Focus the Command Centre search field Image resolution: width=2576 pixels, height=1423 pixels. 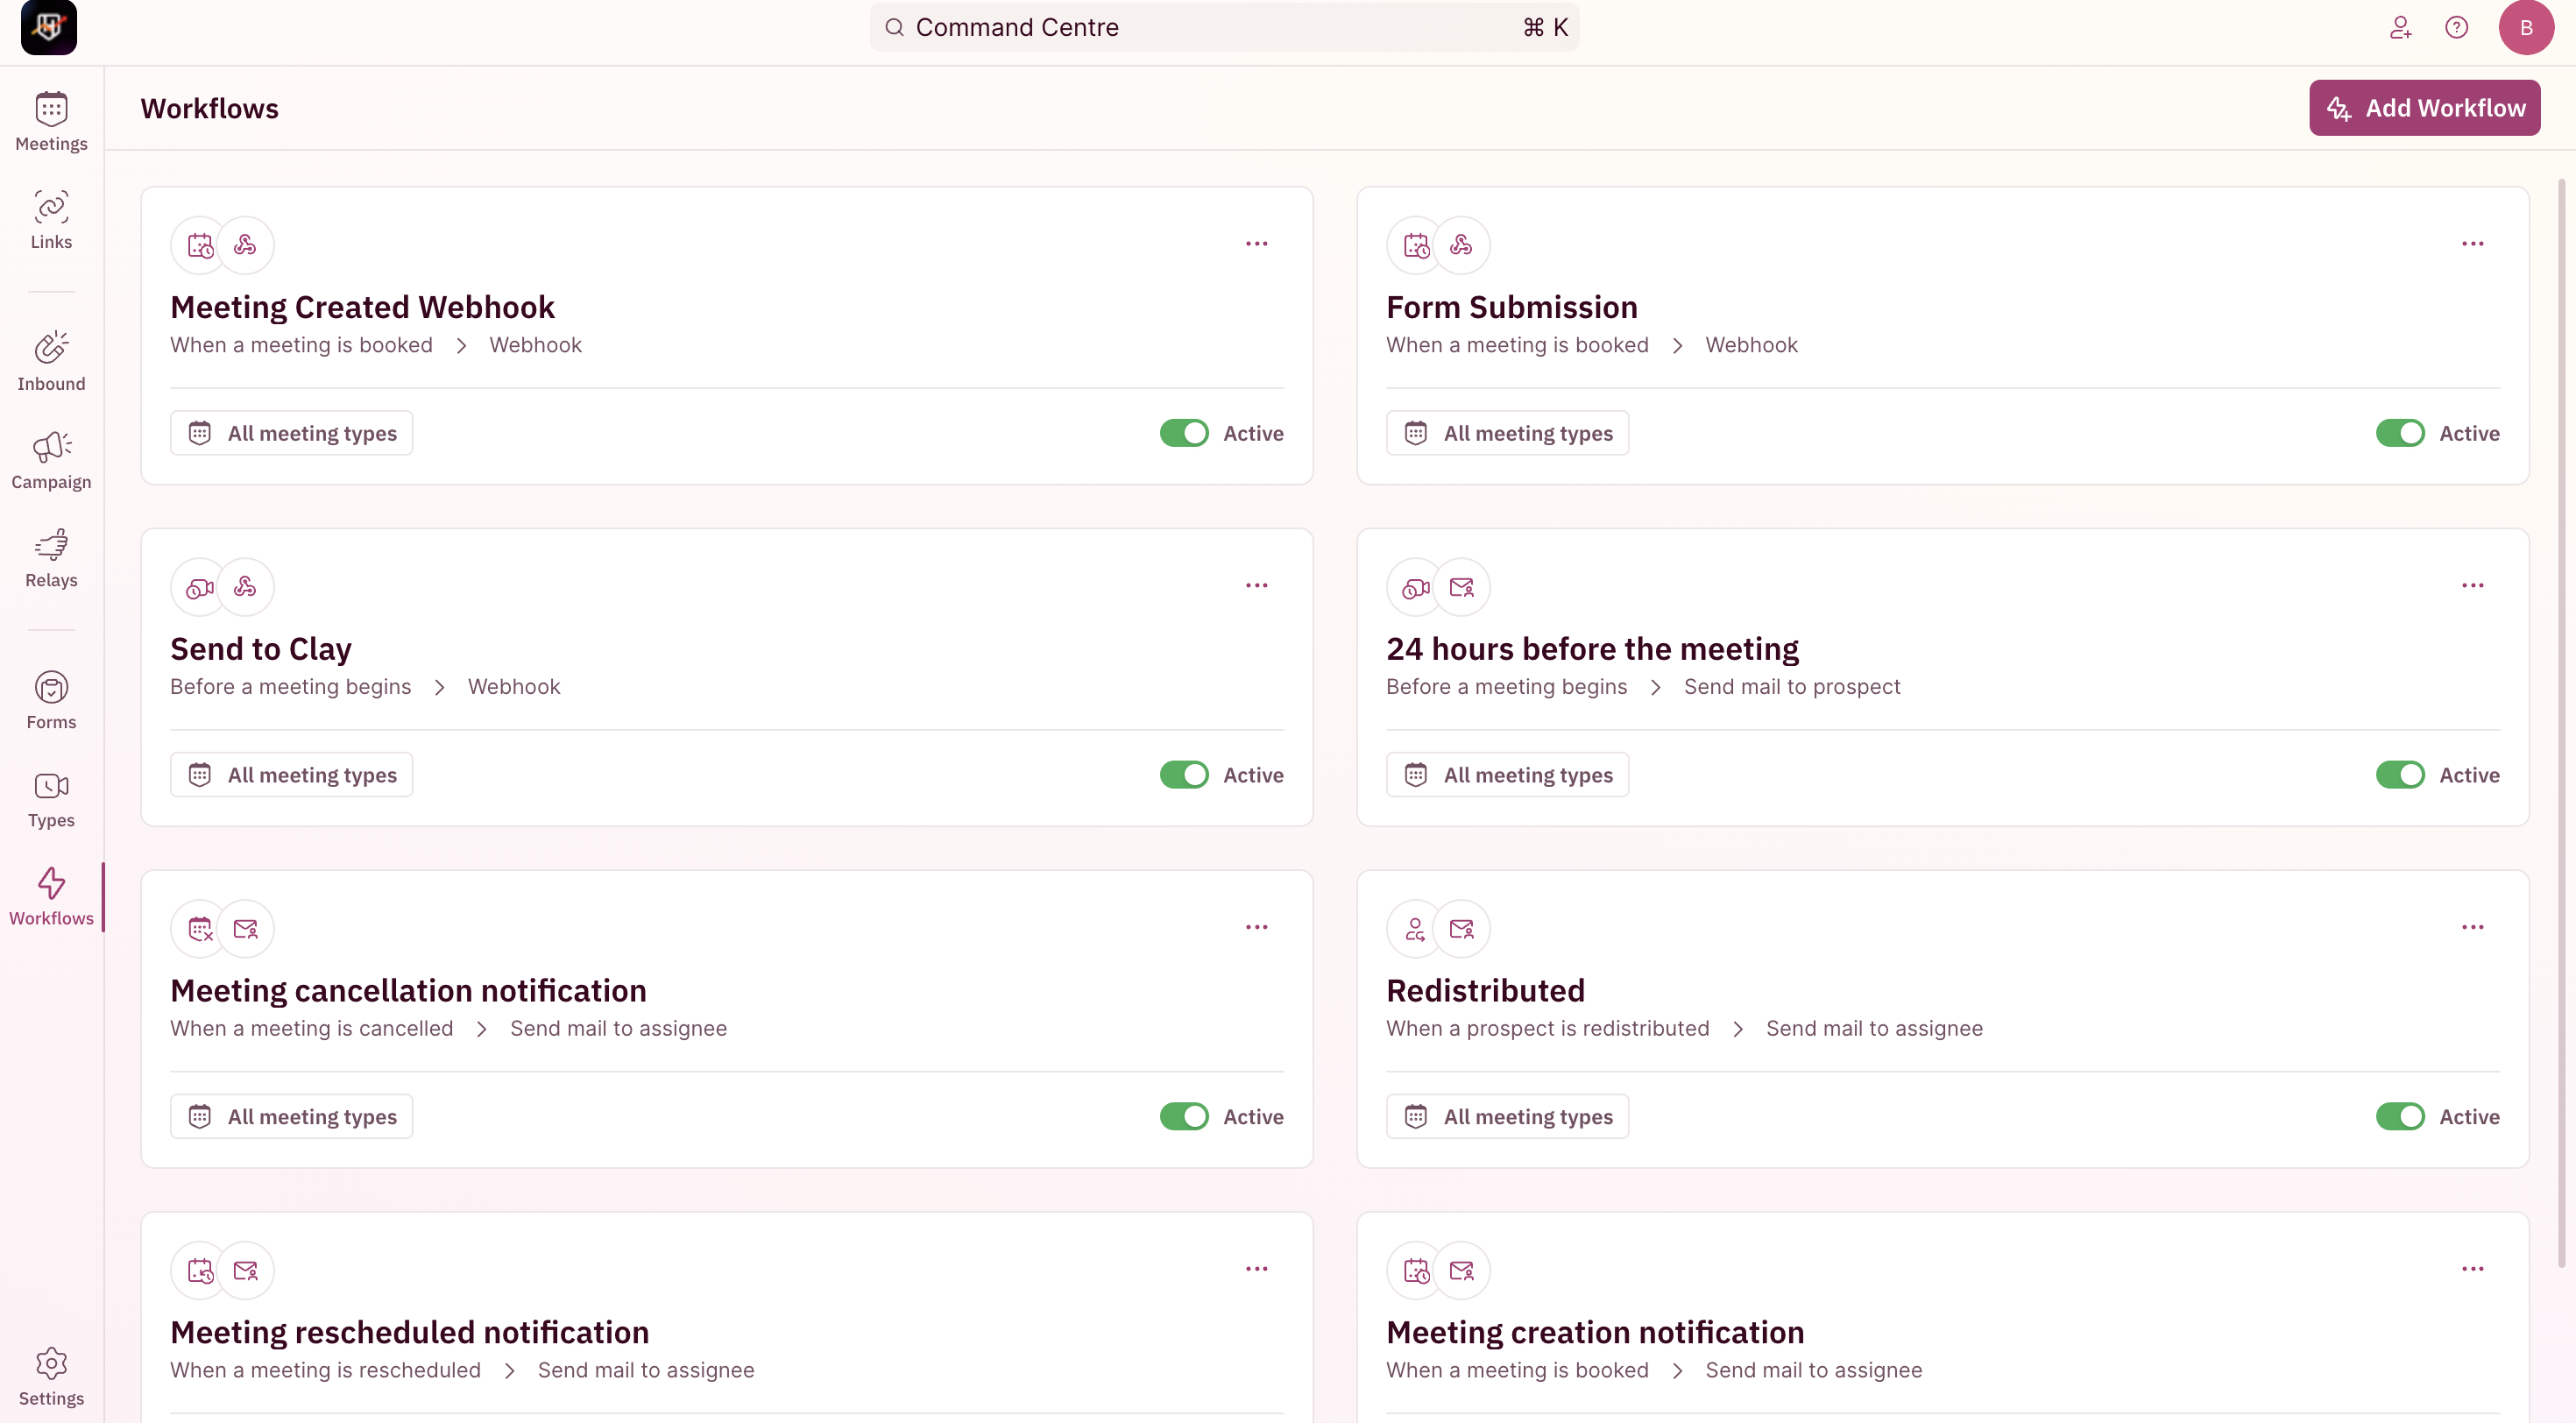click(x=1224, y=27)
